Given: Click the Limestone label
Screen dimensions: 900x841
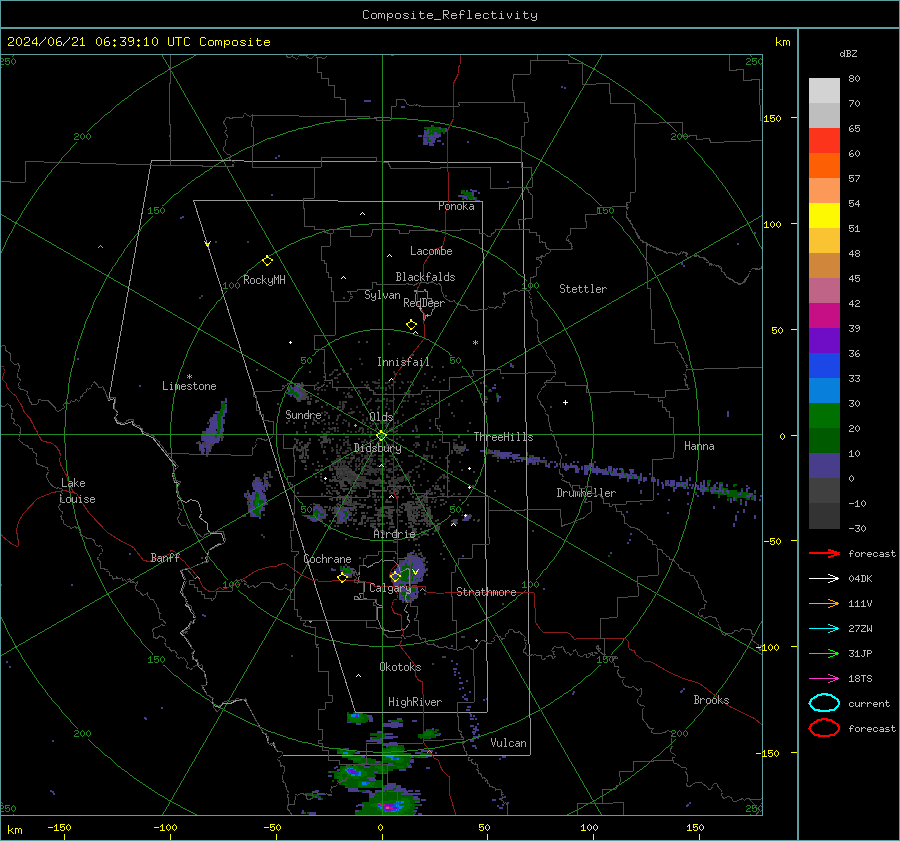Looking at the screenshot, I should (189, 386).
